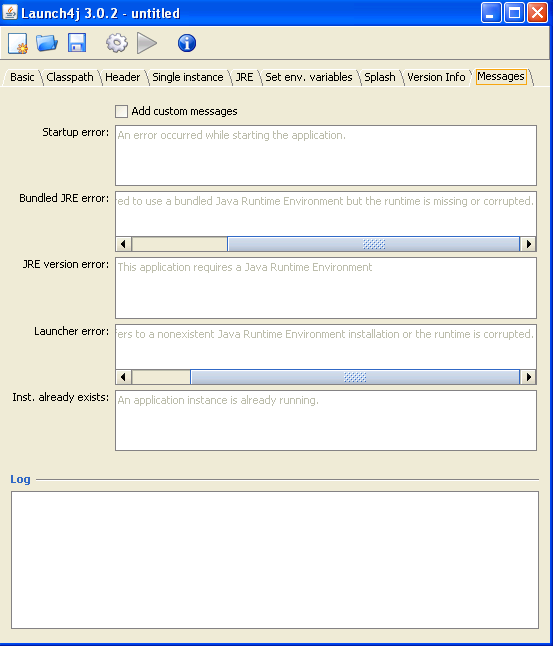Image resolution: width=553 pixels, height=646 pixels.
Task: Click the Bundled JRE error scrollbar thumb
Action: tap(374, 244)
